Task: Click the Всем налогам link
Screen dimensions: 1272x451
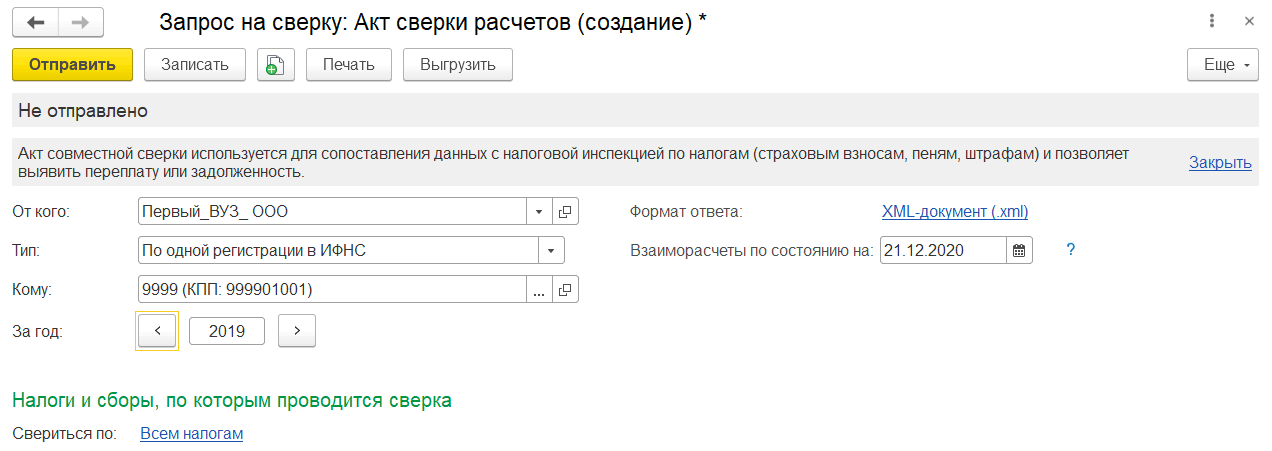Action: (192, 433)
